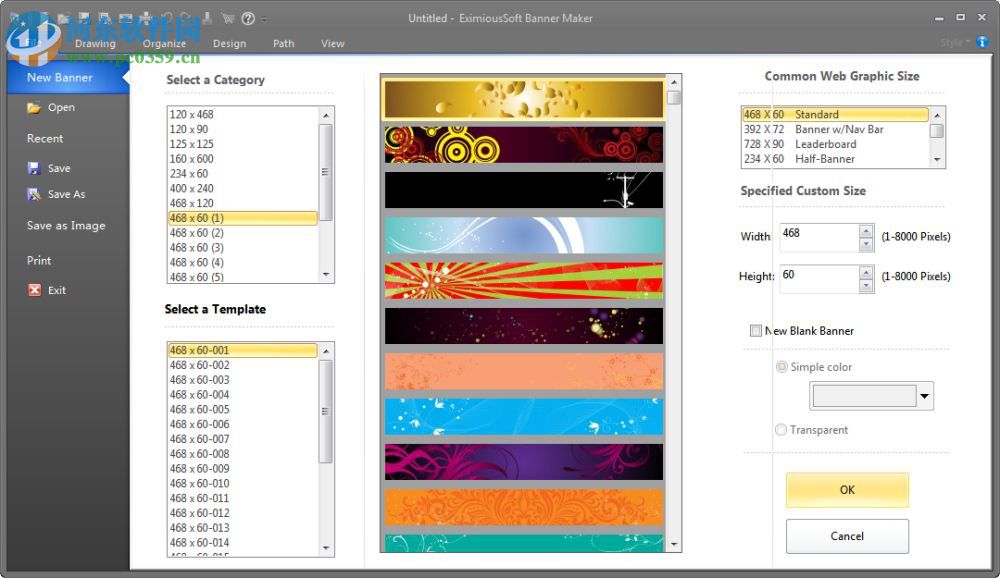Click the red X Exit icon in sidebar
1000x578 pixels.
tap(32, 290)
